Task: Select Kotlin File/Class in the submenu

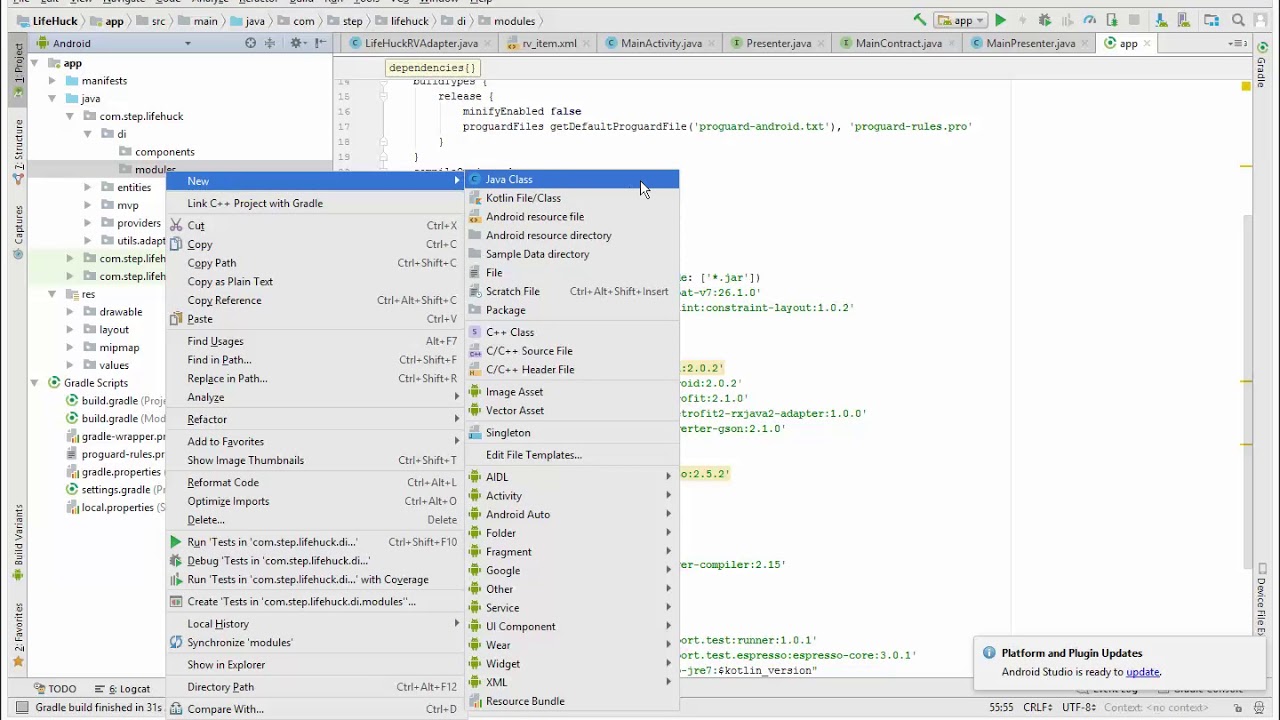Action: coord(572,198)
